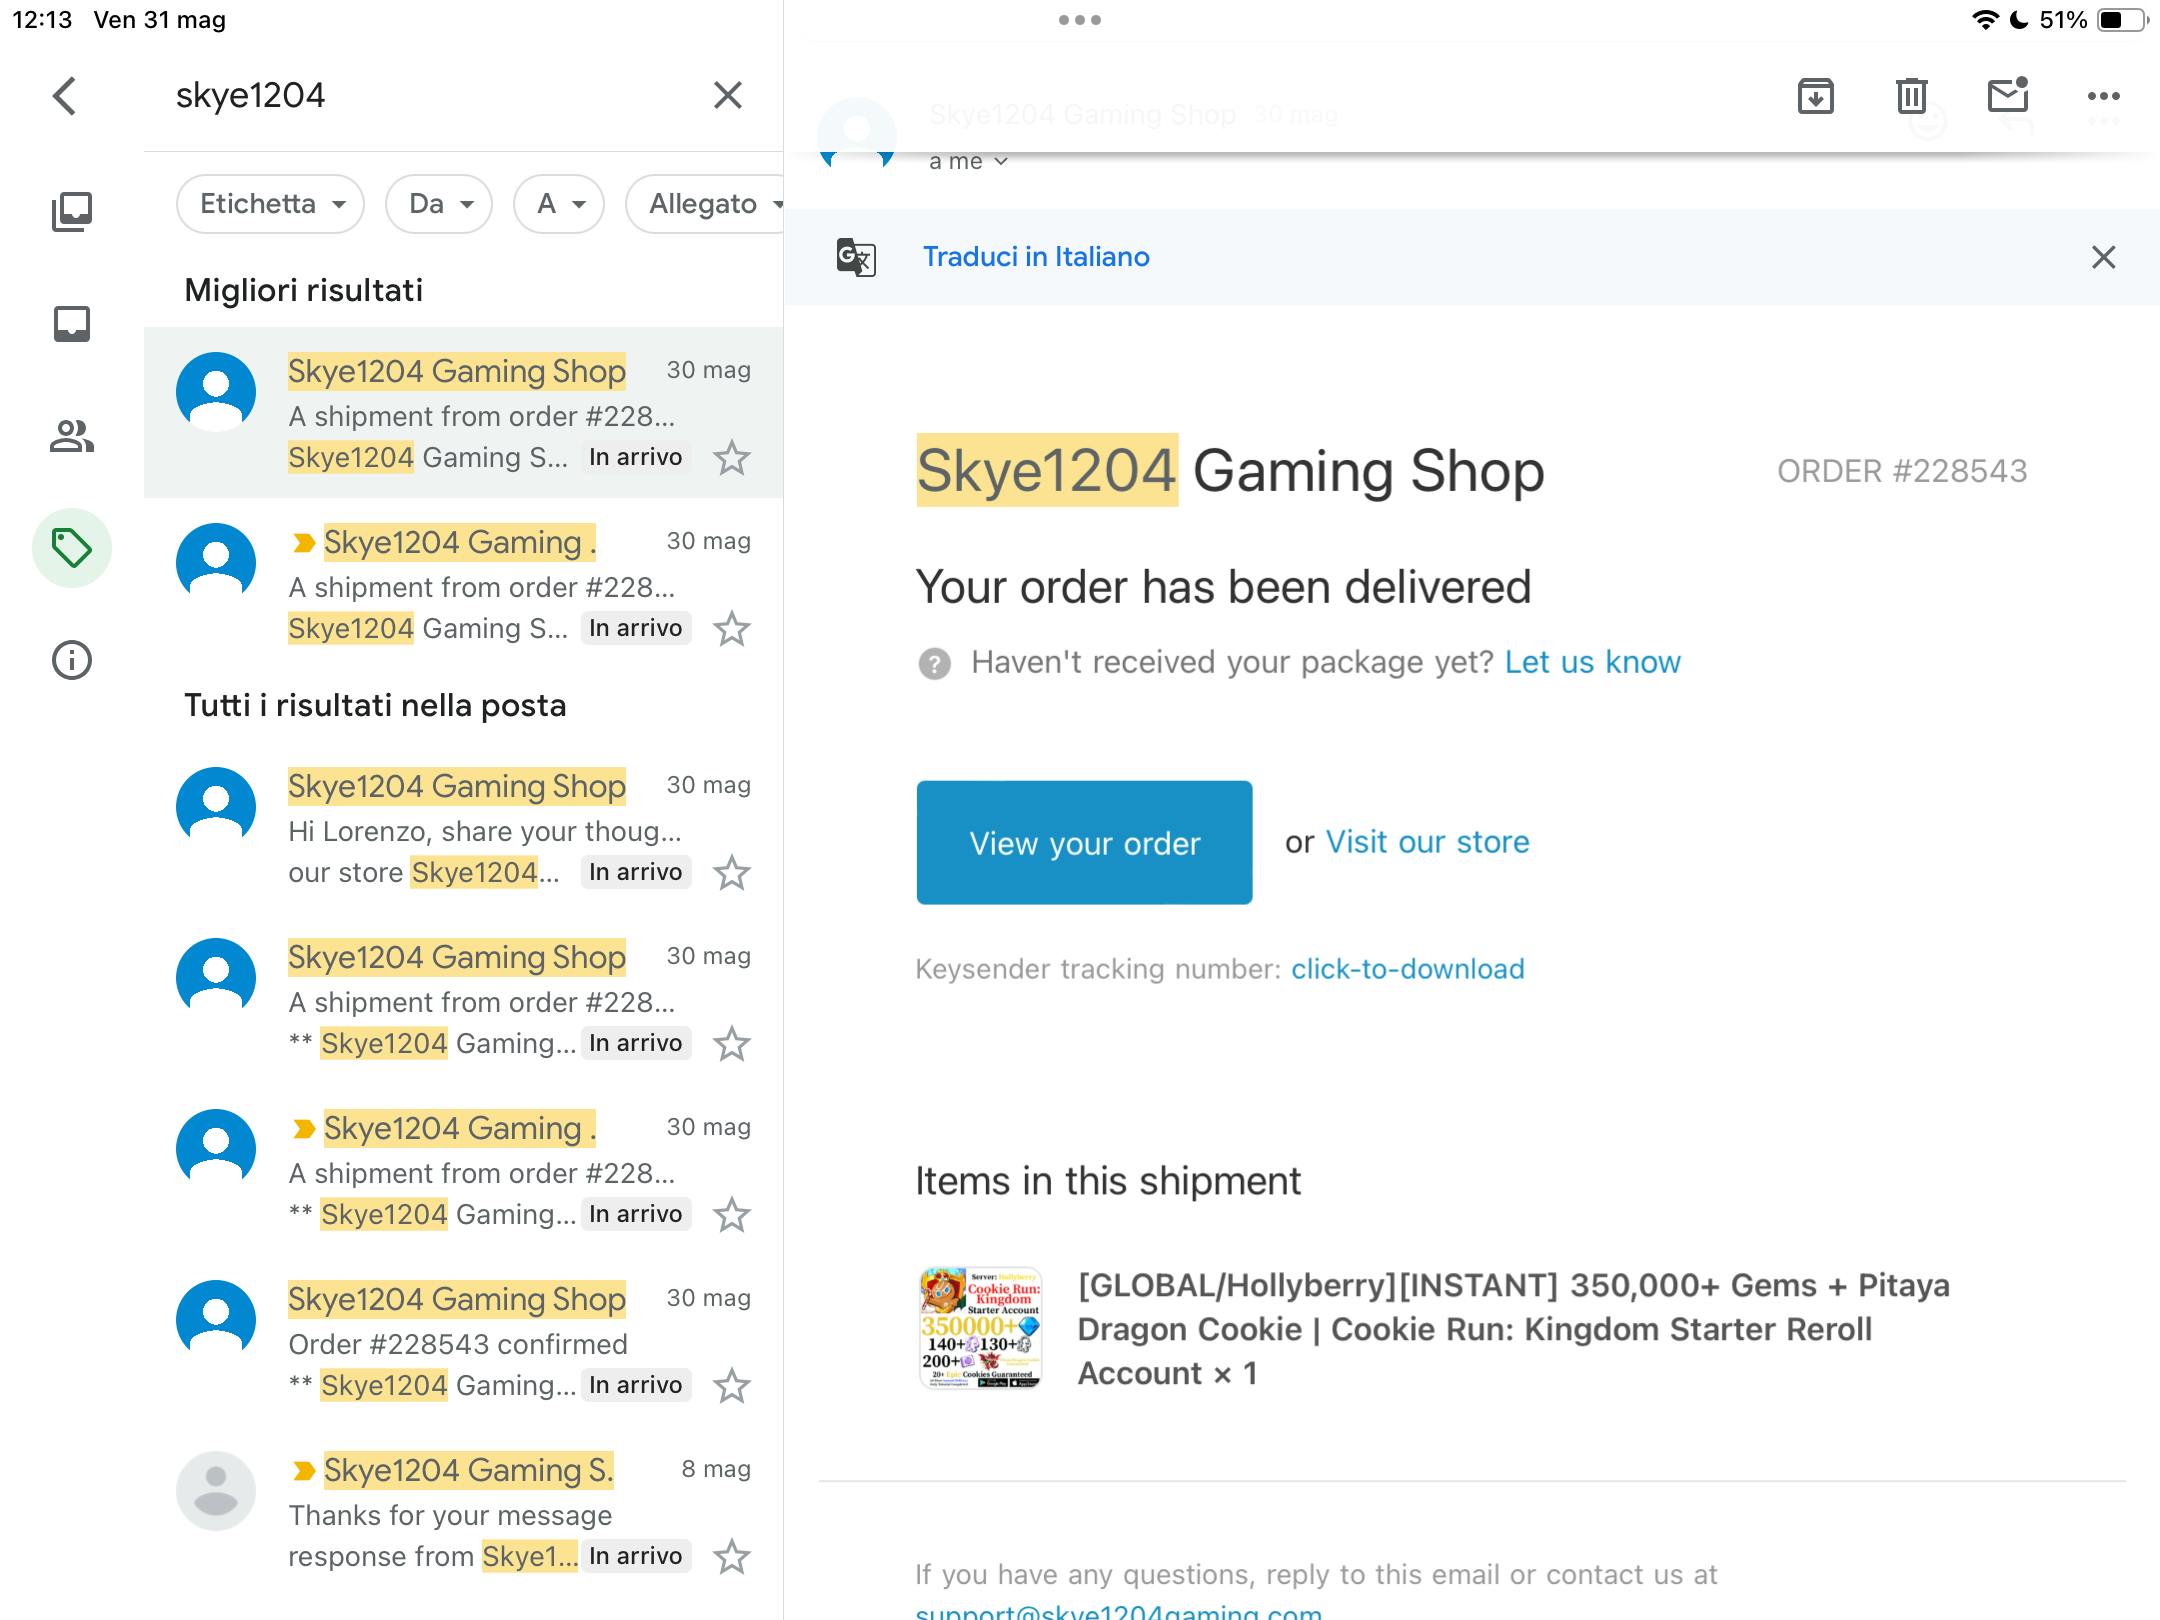Clear the skye1204 search text
2160x1620 pixels.
(x=727, y=96)
